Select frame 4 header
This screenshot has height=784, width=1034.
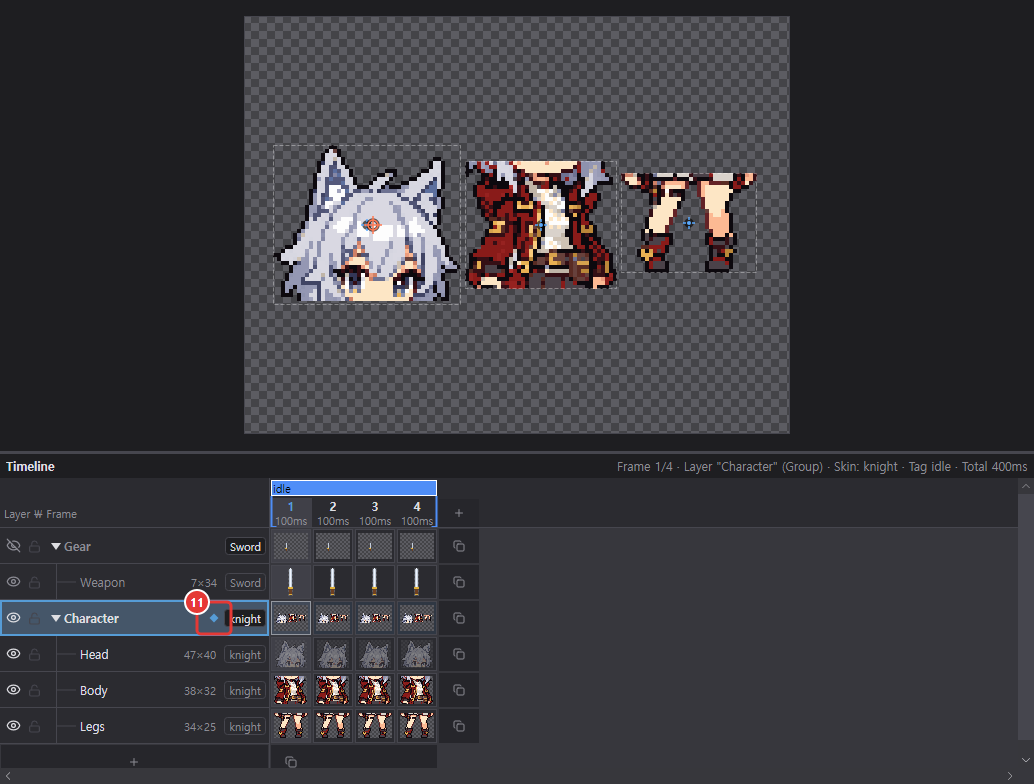(417, 512)
